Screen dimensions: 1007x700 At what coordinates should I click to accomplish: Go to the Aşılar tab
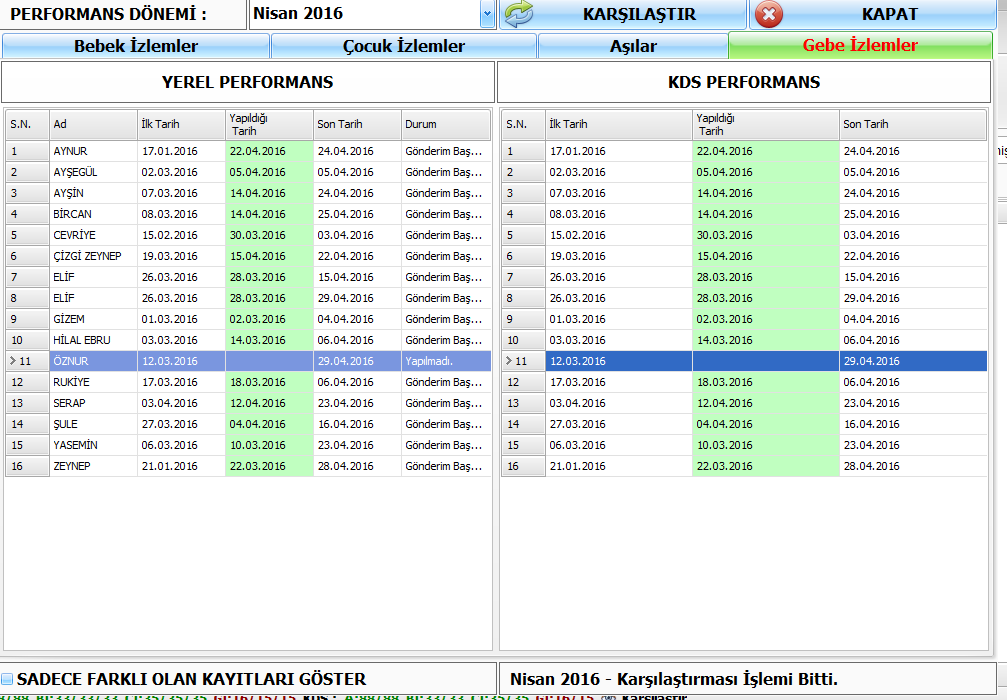pos(632,46)
